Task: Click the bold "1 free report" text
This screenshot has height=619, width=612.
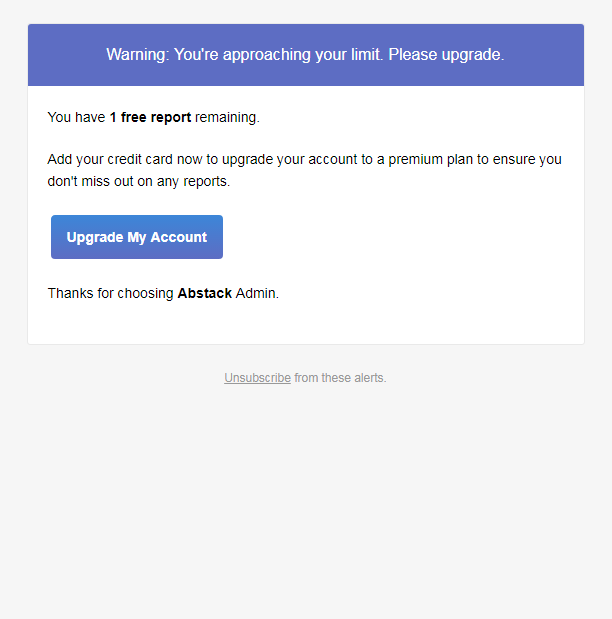Action: coord(150,117)
